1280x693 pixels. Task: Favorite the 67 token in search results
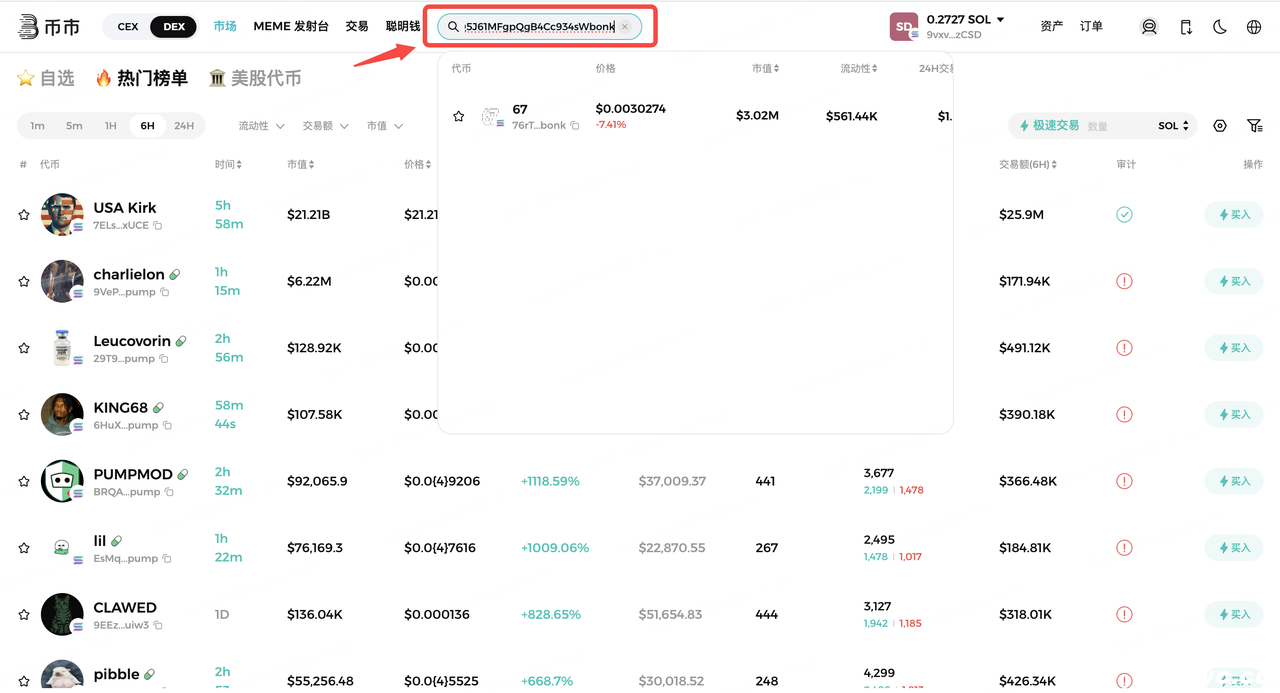click(x=459, y=117)
